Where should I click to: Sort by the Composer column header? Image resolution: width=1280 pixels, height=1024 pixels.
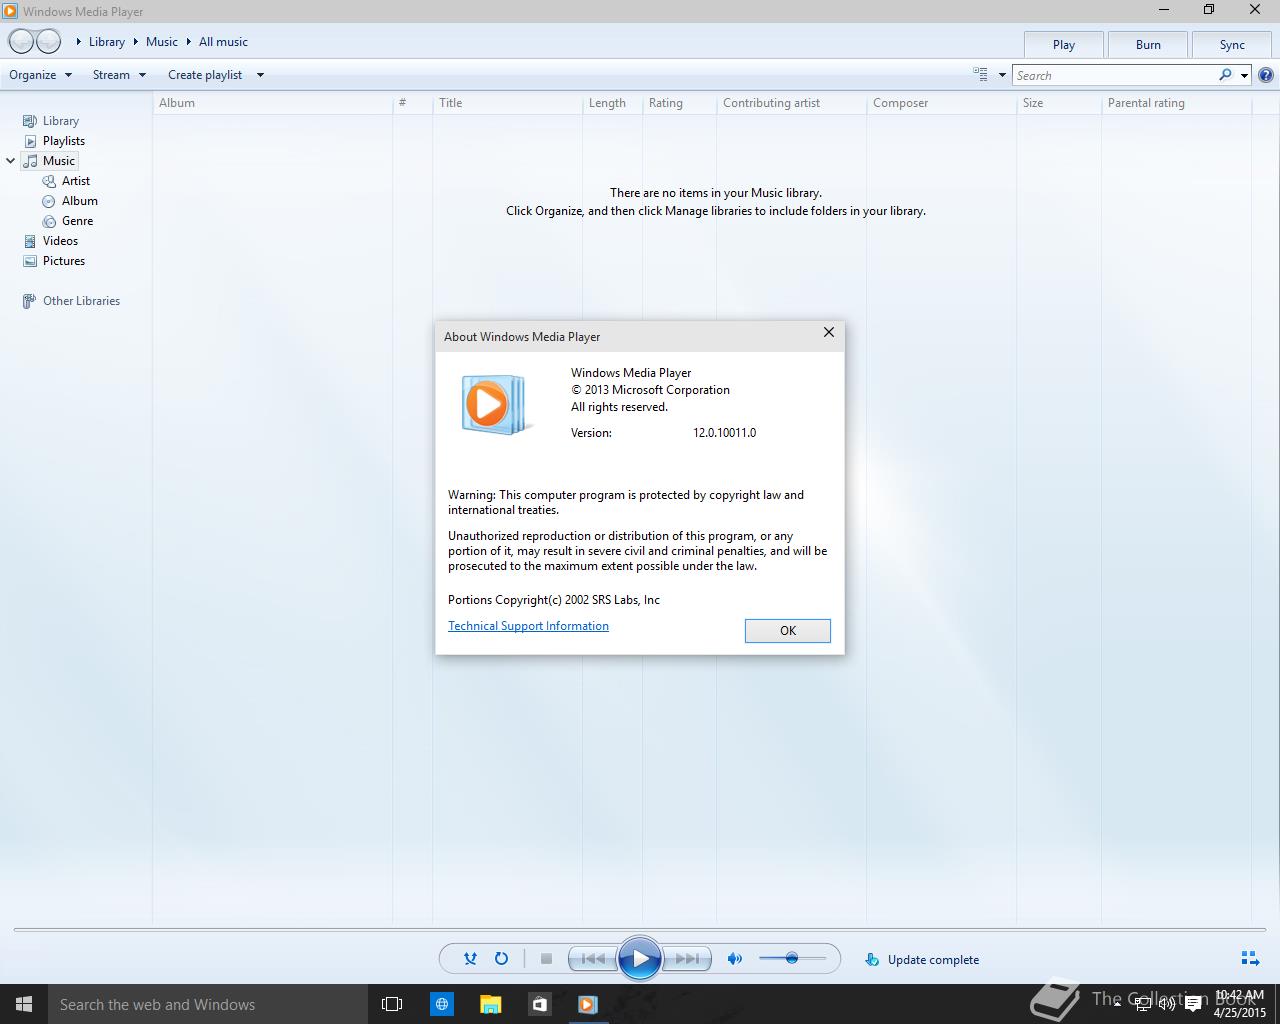pos(941,103)
